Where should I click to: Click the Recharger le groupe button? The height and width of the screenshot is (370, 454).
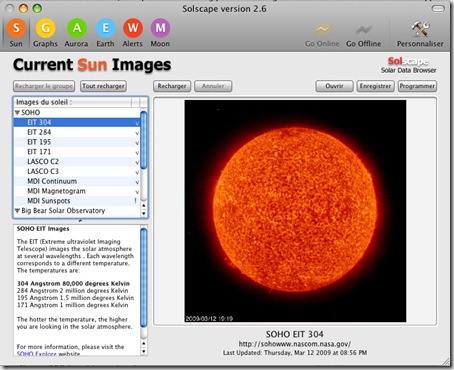pyautogui.click(x=44, y=86)
